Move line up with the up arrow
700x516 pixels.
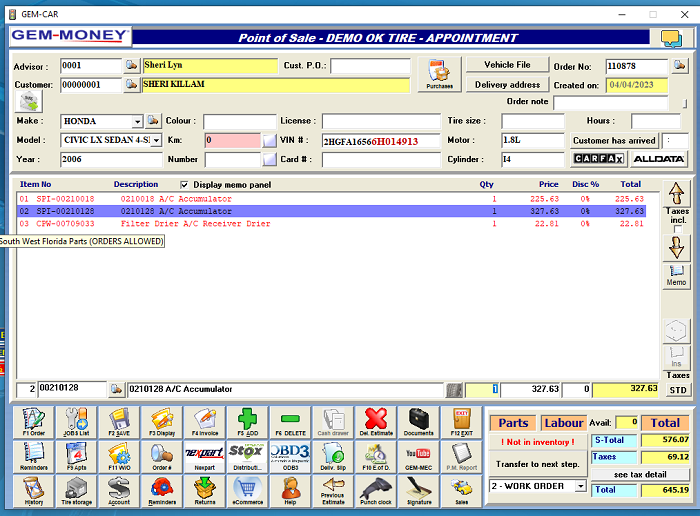tap(676, 193)
